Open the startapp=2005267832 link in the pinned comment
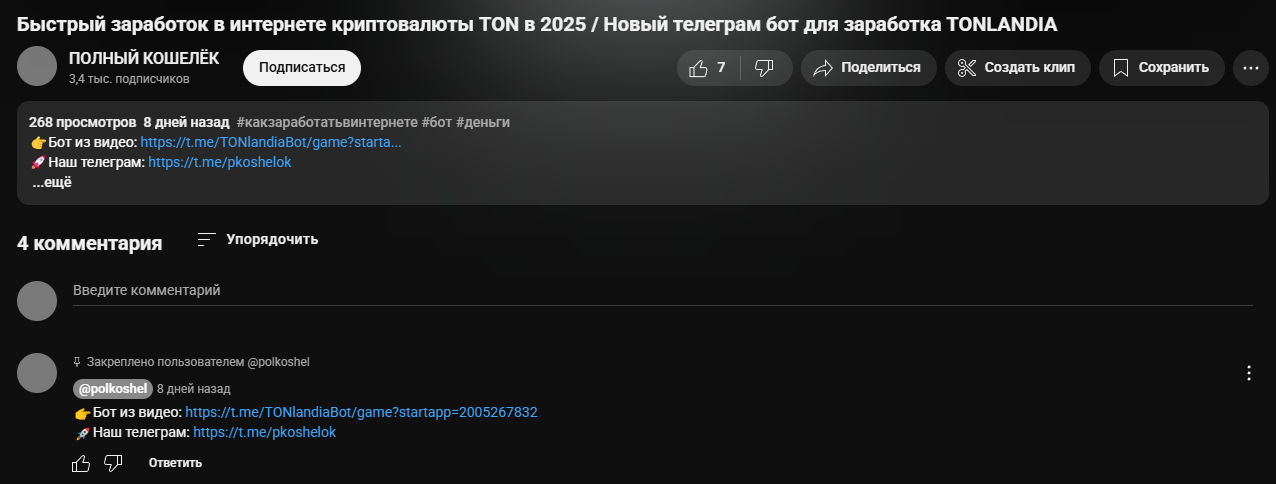1276x484 pixels. click(x=362, y=412)
